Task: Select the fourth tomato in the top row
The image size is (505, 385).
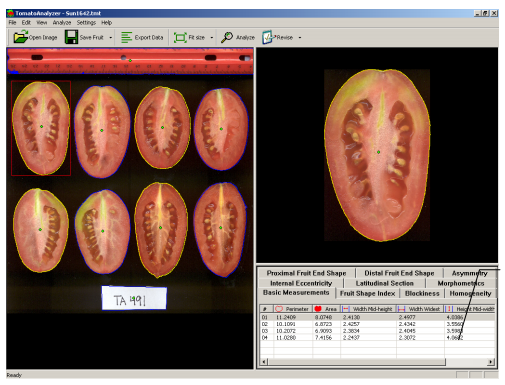Action: click(221, 129)
